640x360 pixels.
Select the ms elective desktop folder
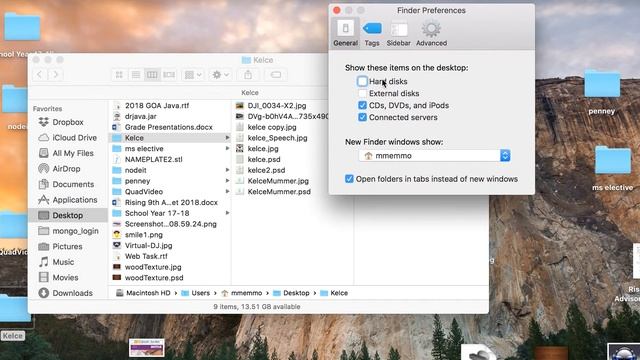[x=612, y=169]
